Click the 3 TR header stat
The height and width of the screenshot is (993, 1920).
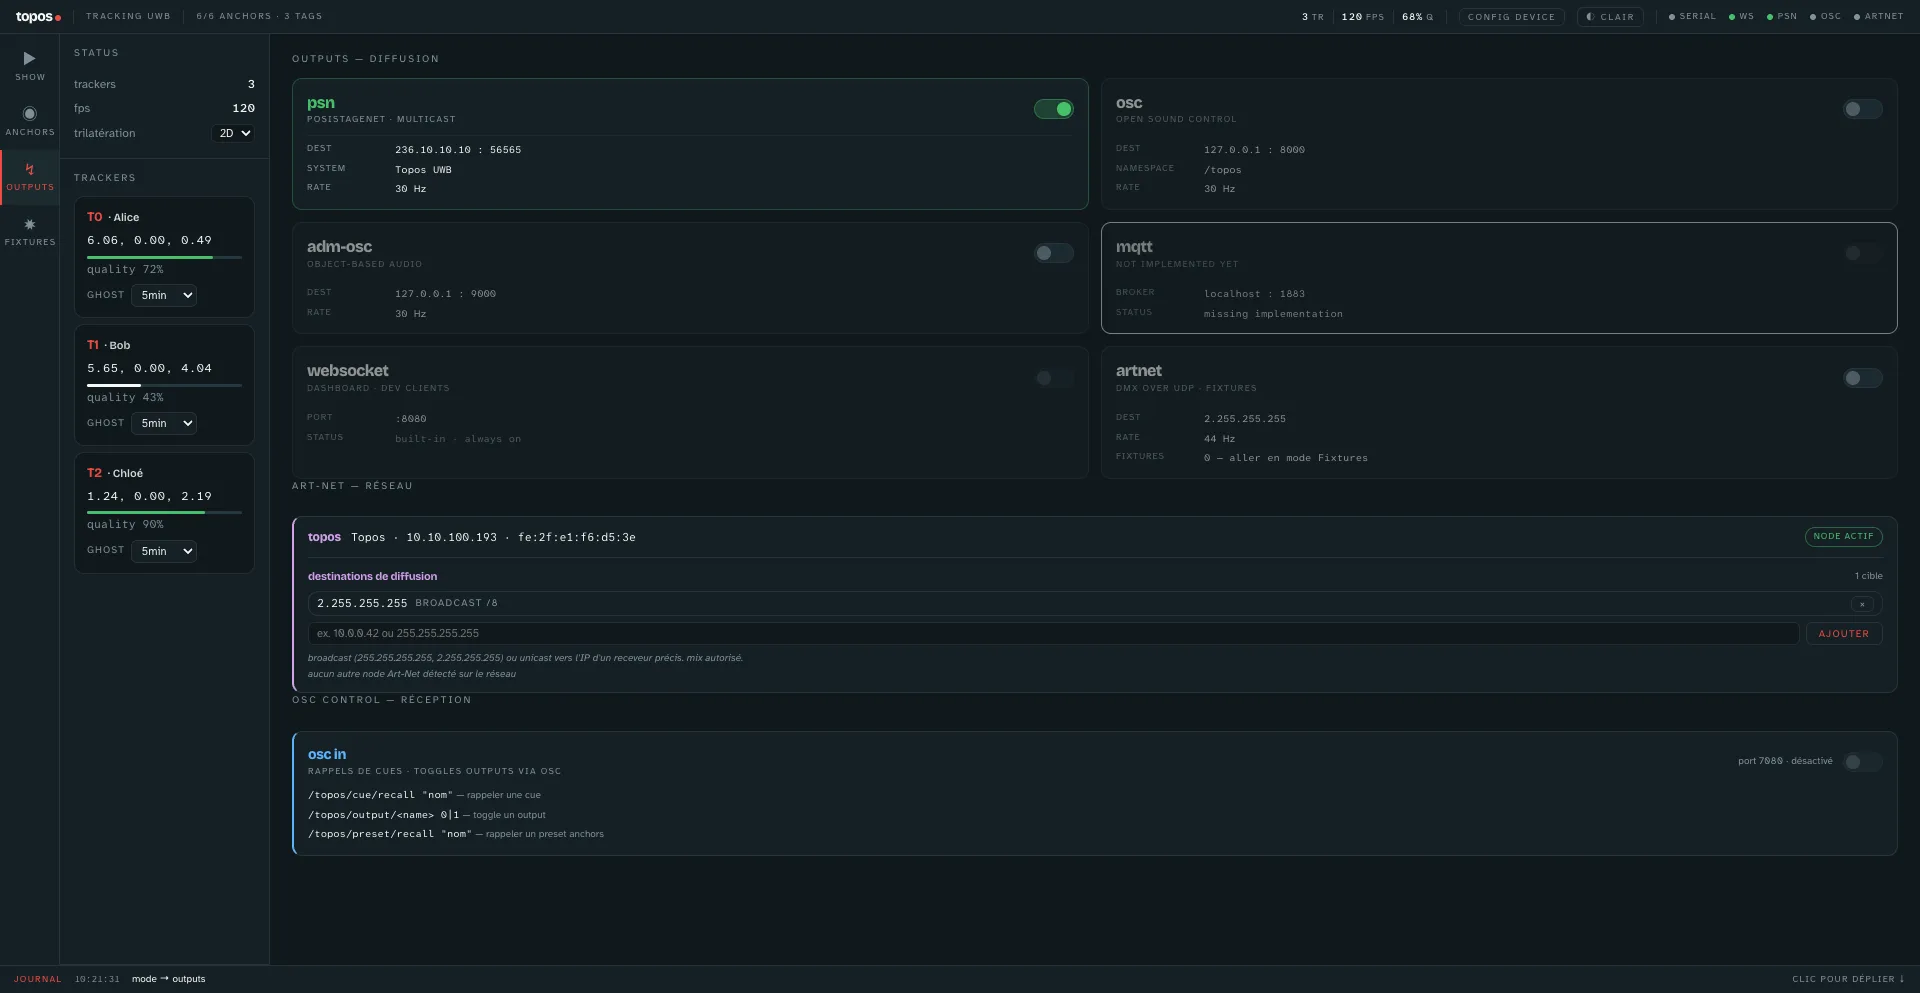click(1313, 17)
